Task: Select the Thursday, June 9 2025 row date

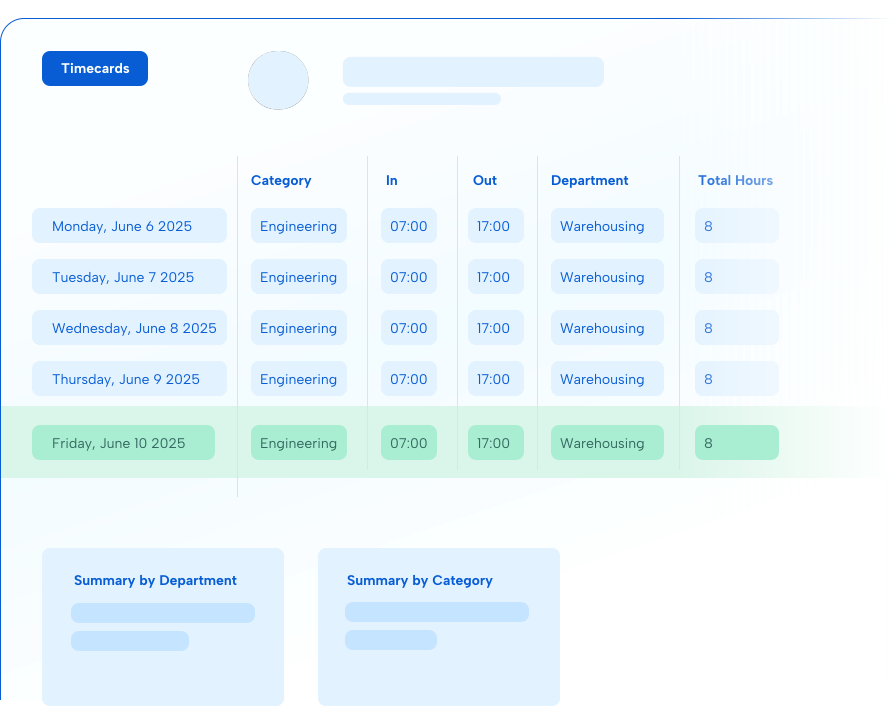Action: (x=129, y=379)
